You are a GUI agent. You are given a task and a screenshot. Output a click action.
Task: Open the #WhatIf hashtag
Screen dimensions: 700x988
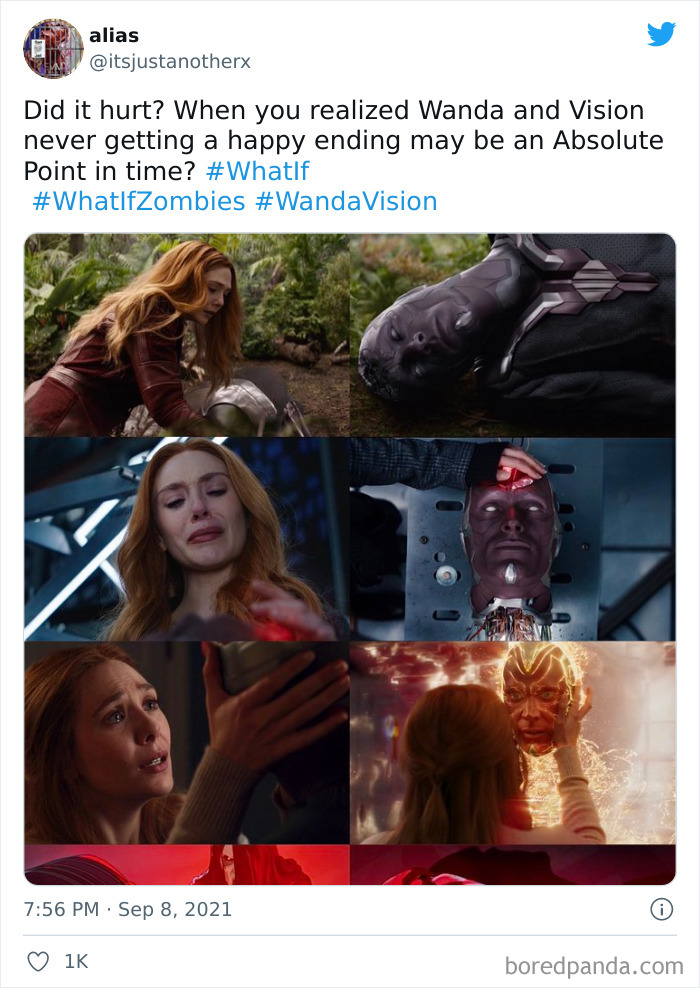258,171
